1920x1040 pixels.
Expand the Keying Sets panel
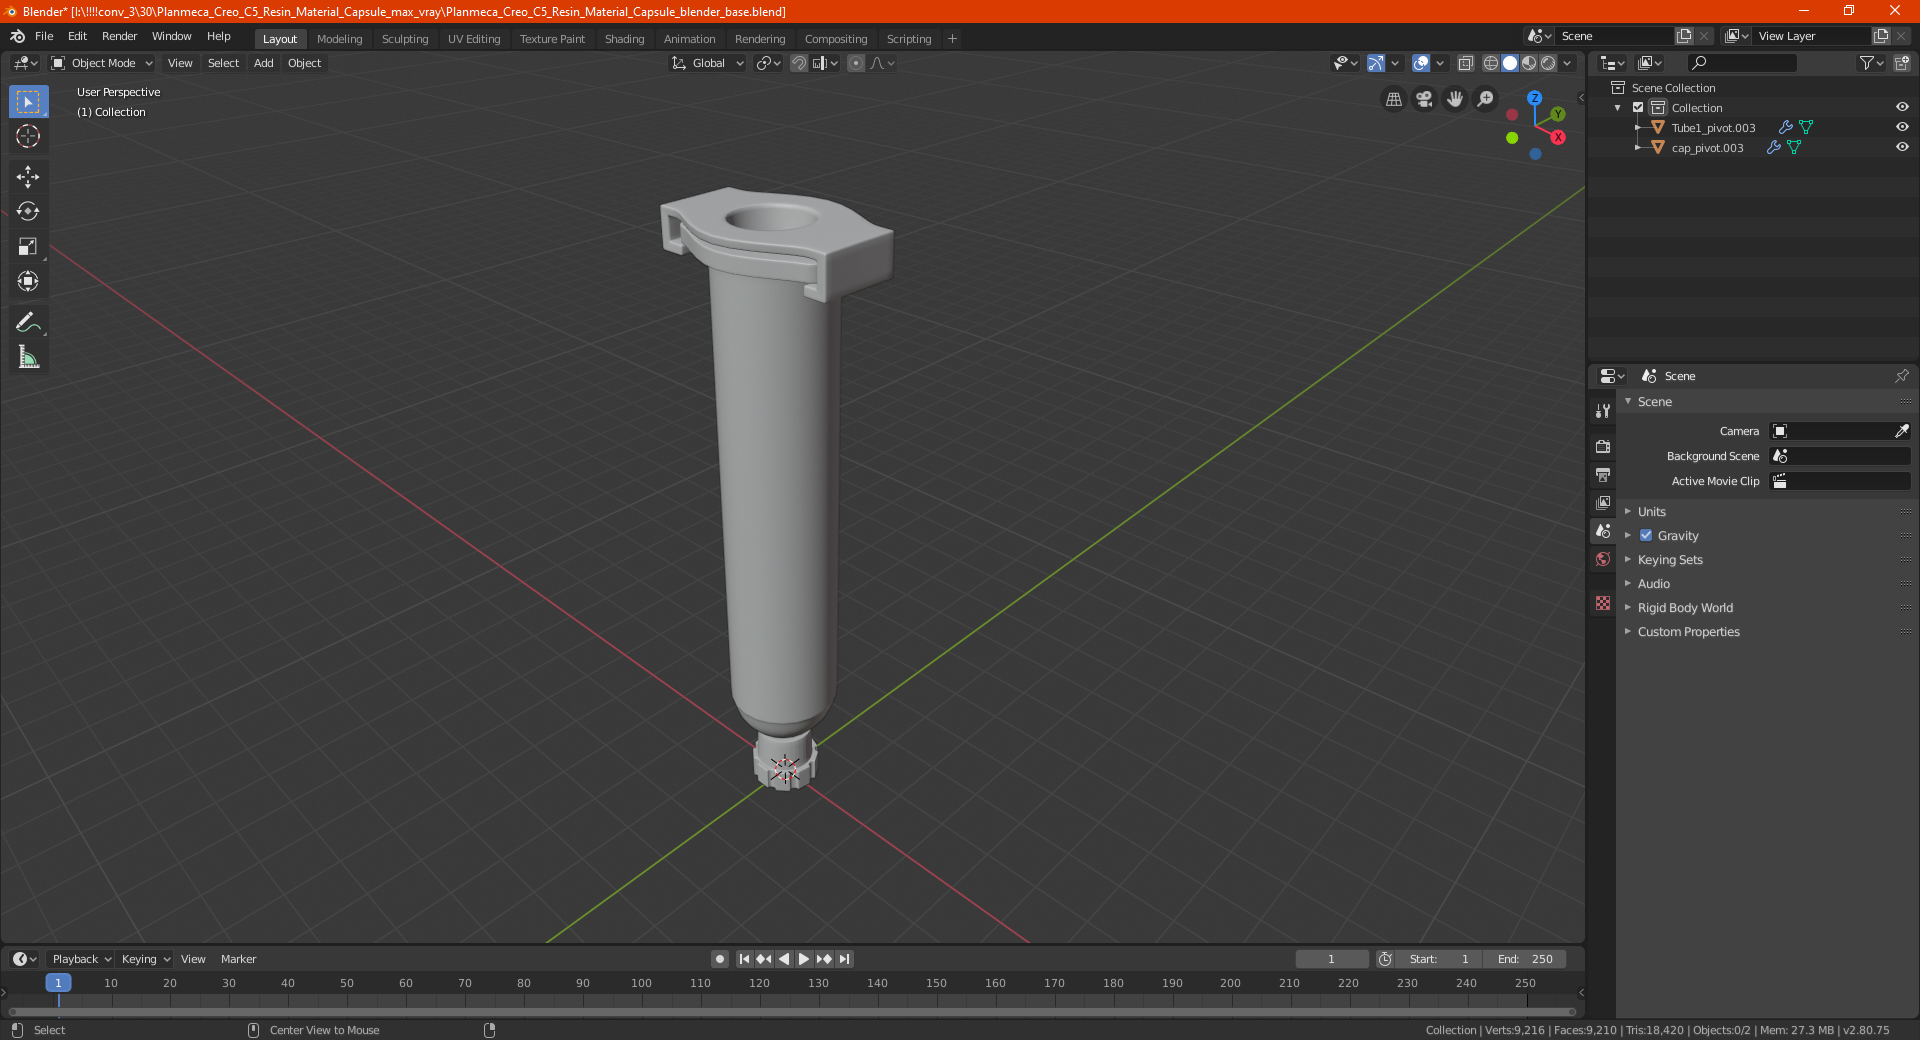(1669, 559)
